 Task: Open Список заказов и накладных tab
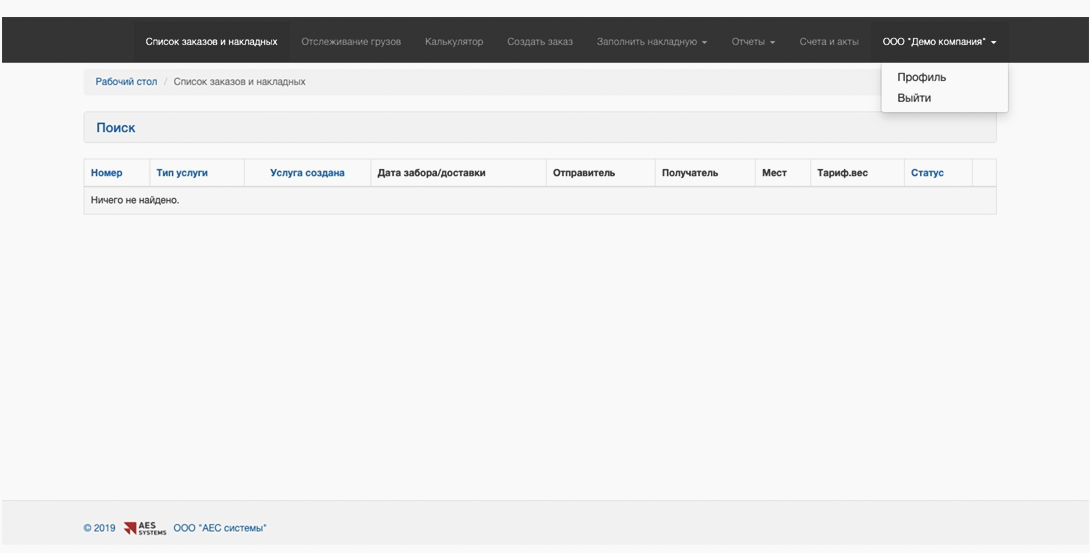pos(211,42)
